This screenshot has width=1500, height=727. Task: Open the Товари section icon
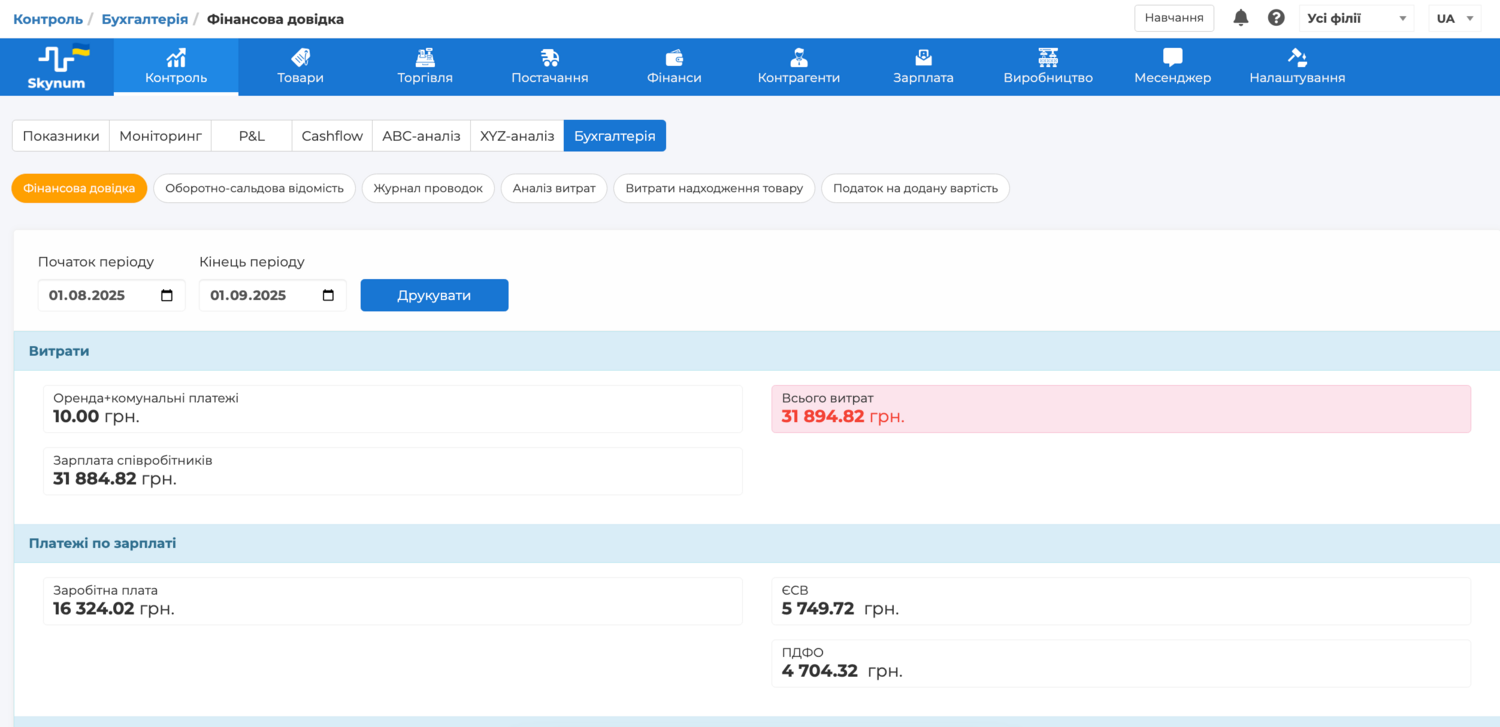300,57
